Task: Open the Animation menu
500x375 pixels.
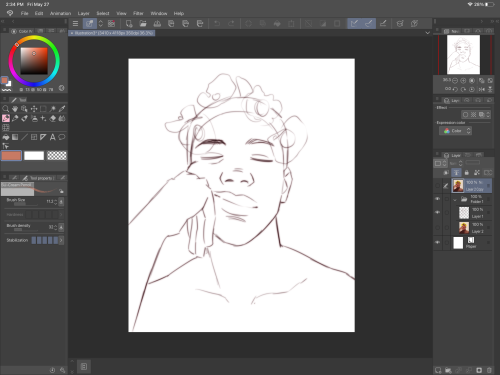Action: [60, 13]
